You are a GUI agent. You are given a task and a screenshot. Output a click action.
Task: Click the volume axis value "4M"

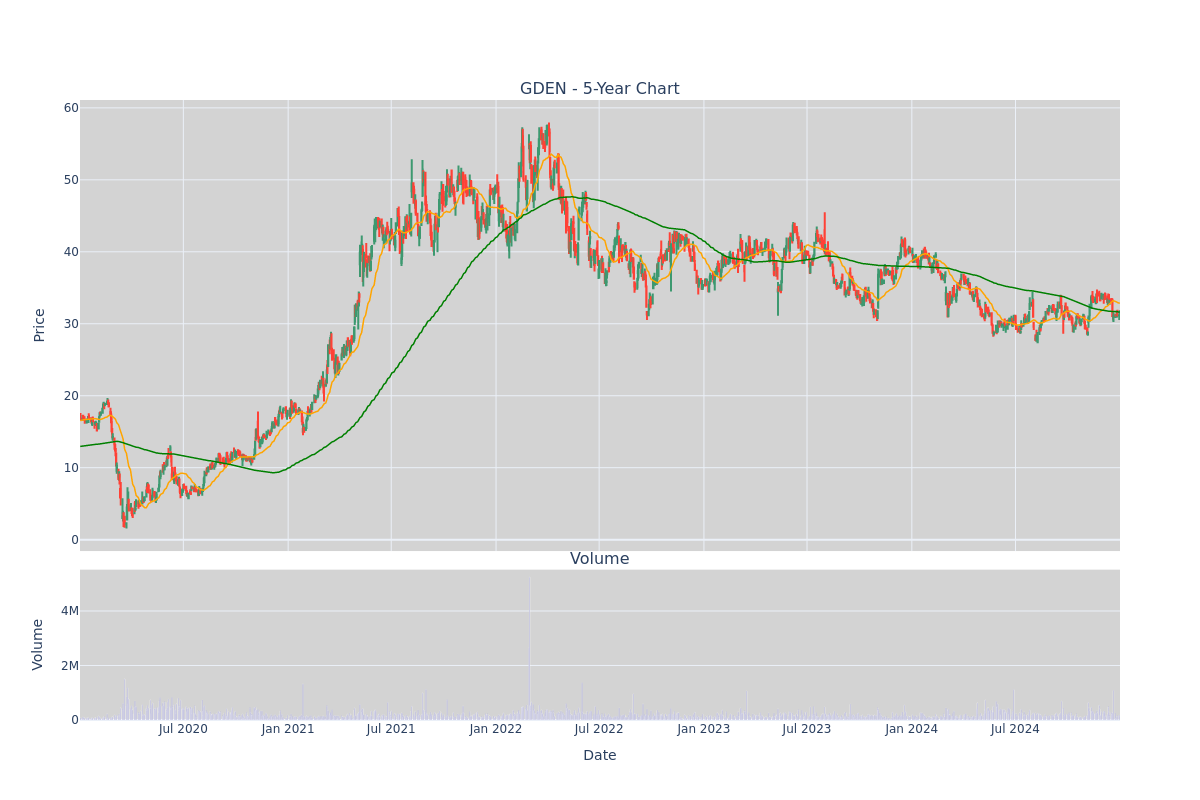(70, 611)
